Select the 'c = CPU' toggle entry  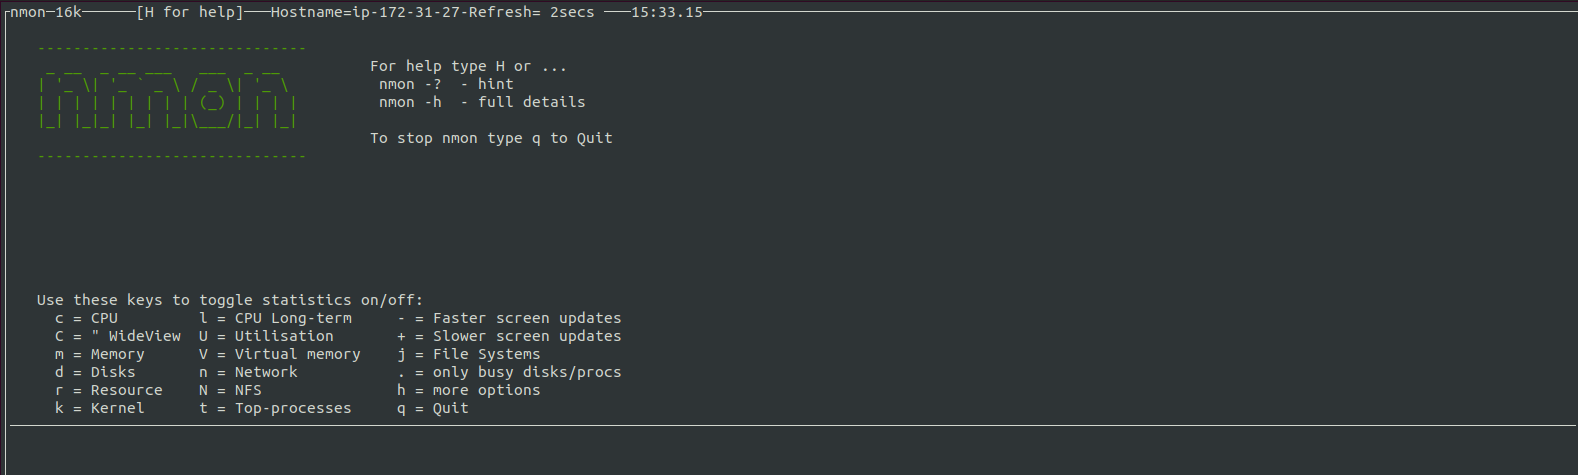[x=86, y=318]
